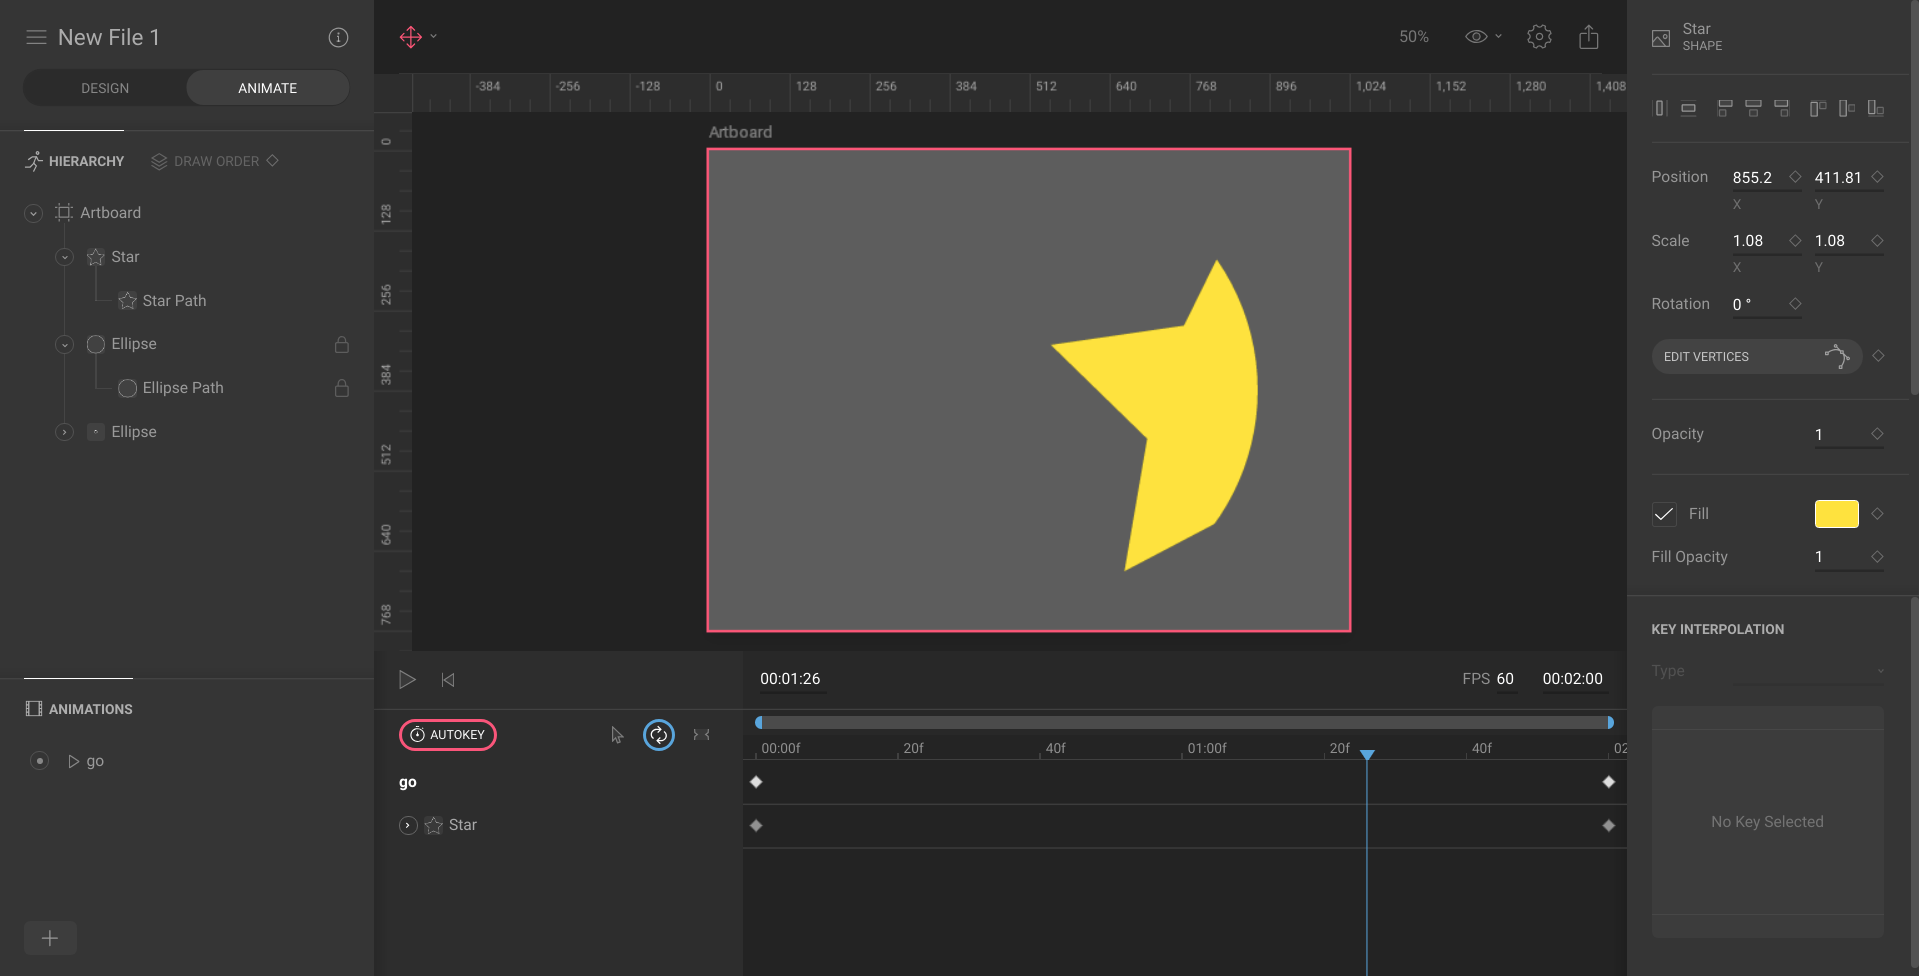Add a new animation with the plus button
The height and width of the screenshot is (976, 1919).
[x=50, y=938]
